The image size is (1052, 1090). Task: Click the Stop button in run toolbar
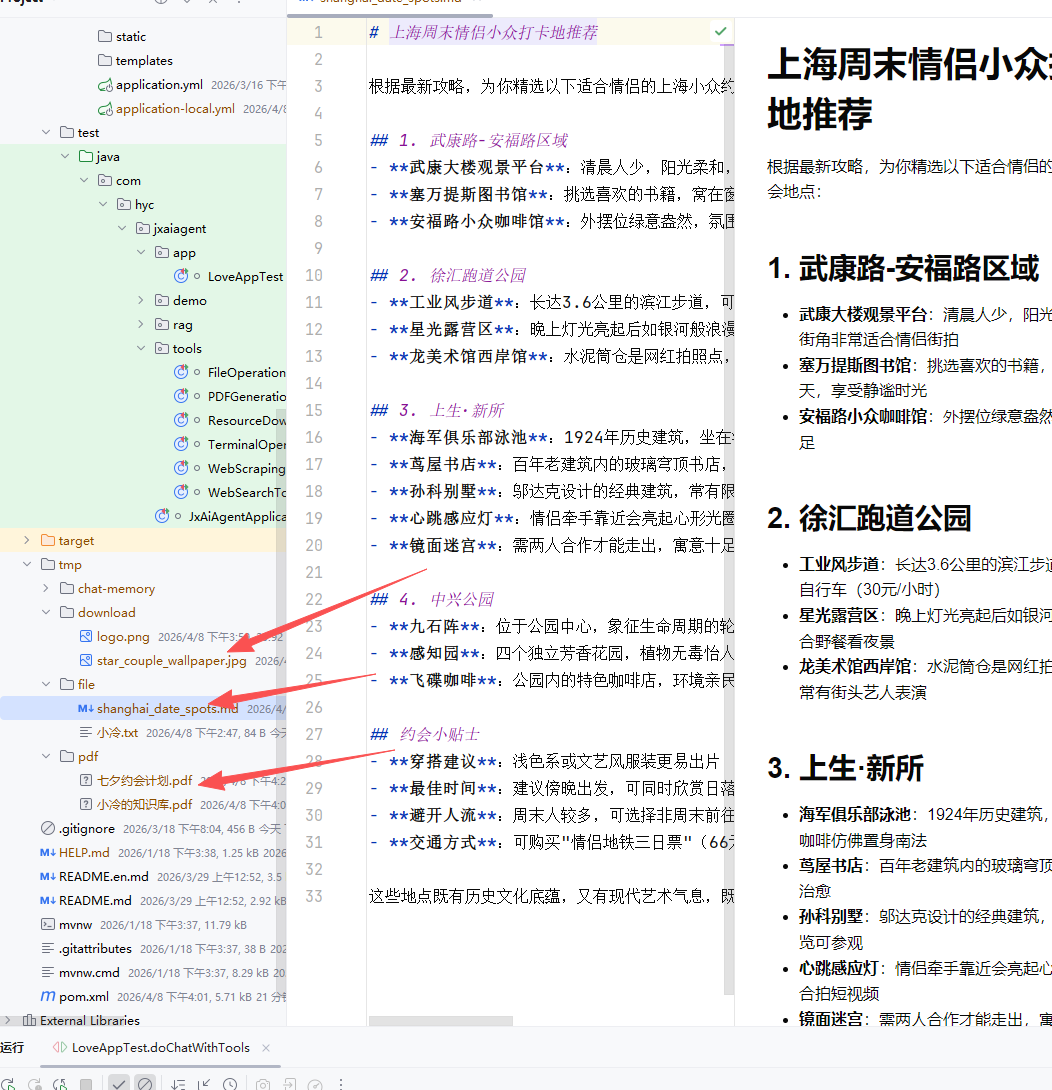86,1084
